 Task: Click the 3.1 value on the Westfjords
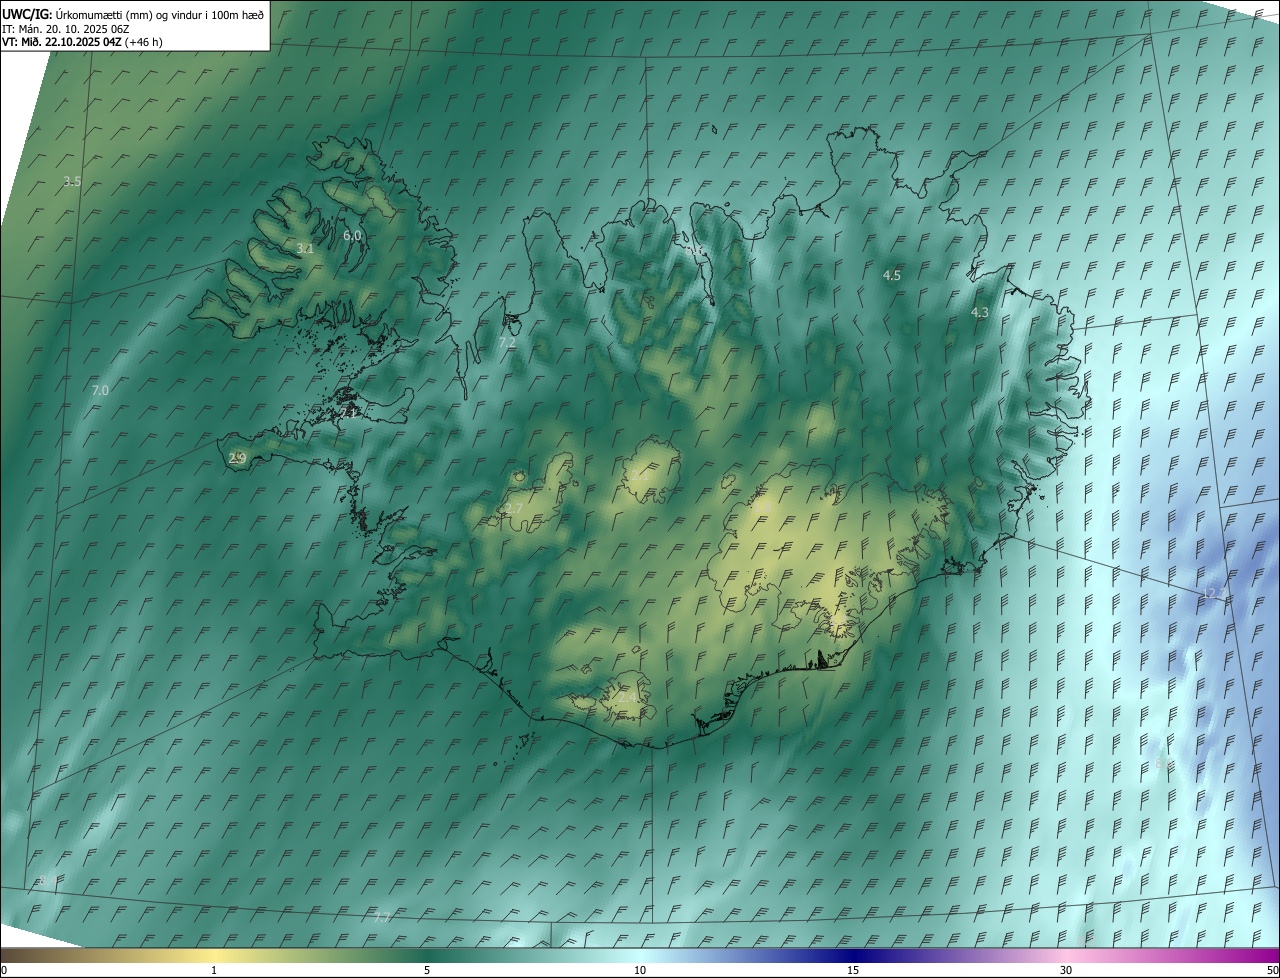(305, 248)
